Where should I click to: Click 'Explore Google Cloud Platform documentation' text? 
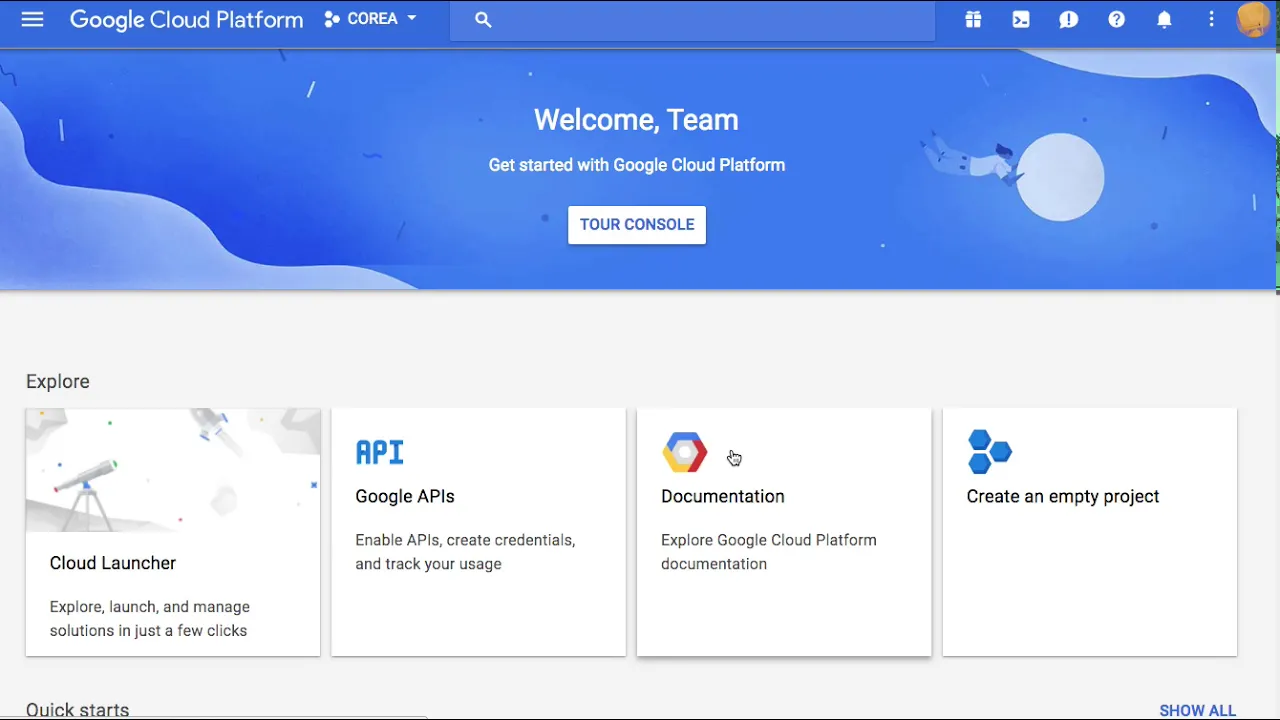(769, 552)
